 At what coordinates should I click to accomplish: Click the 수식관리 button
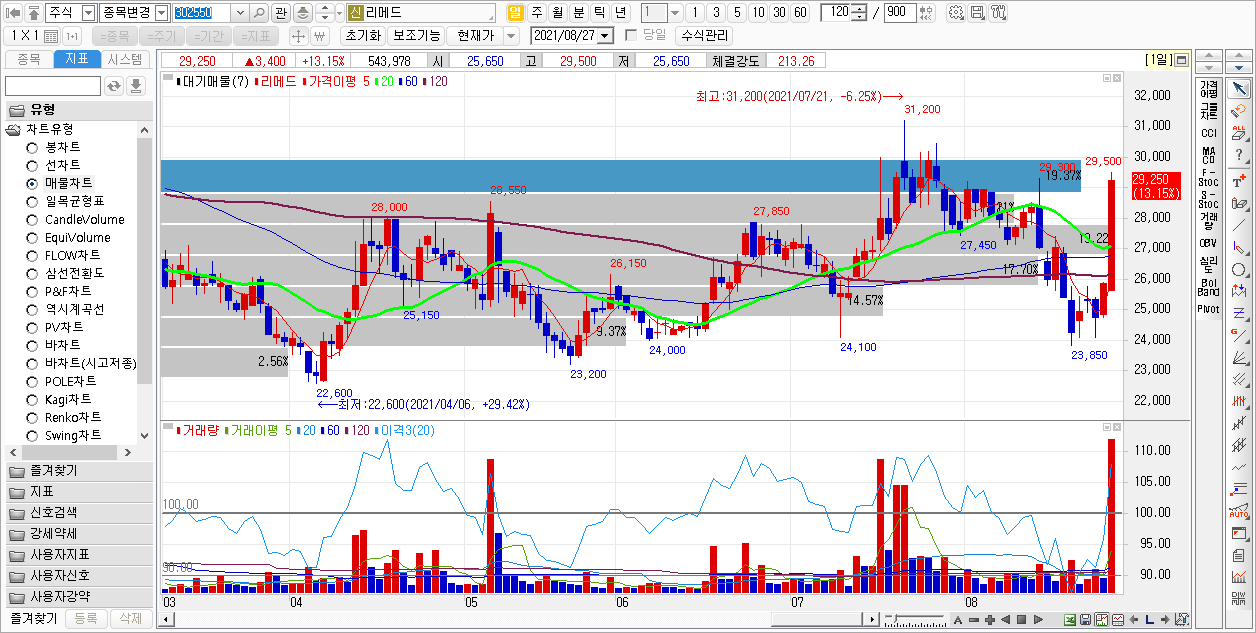click(x=705, y=36)
